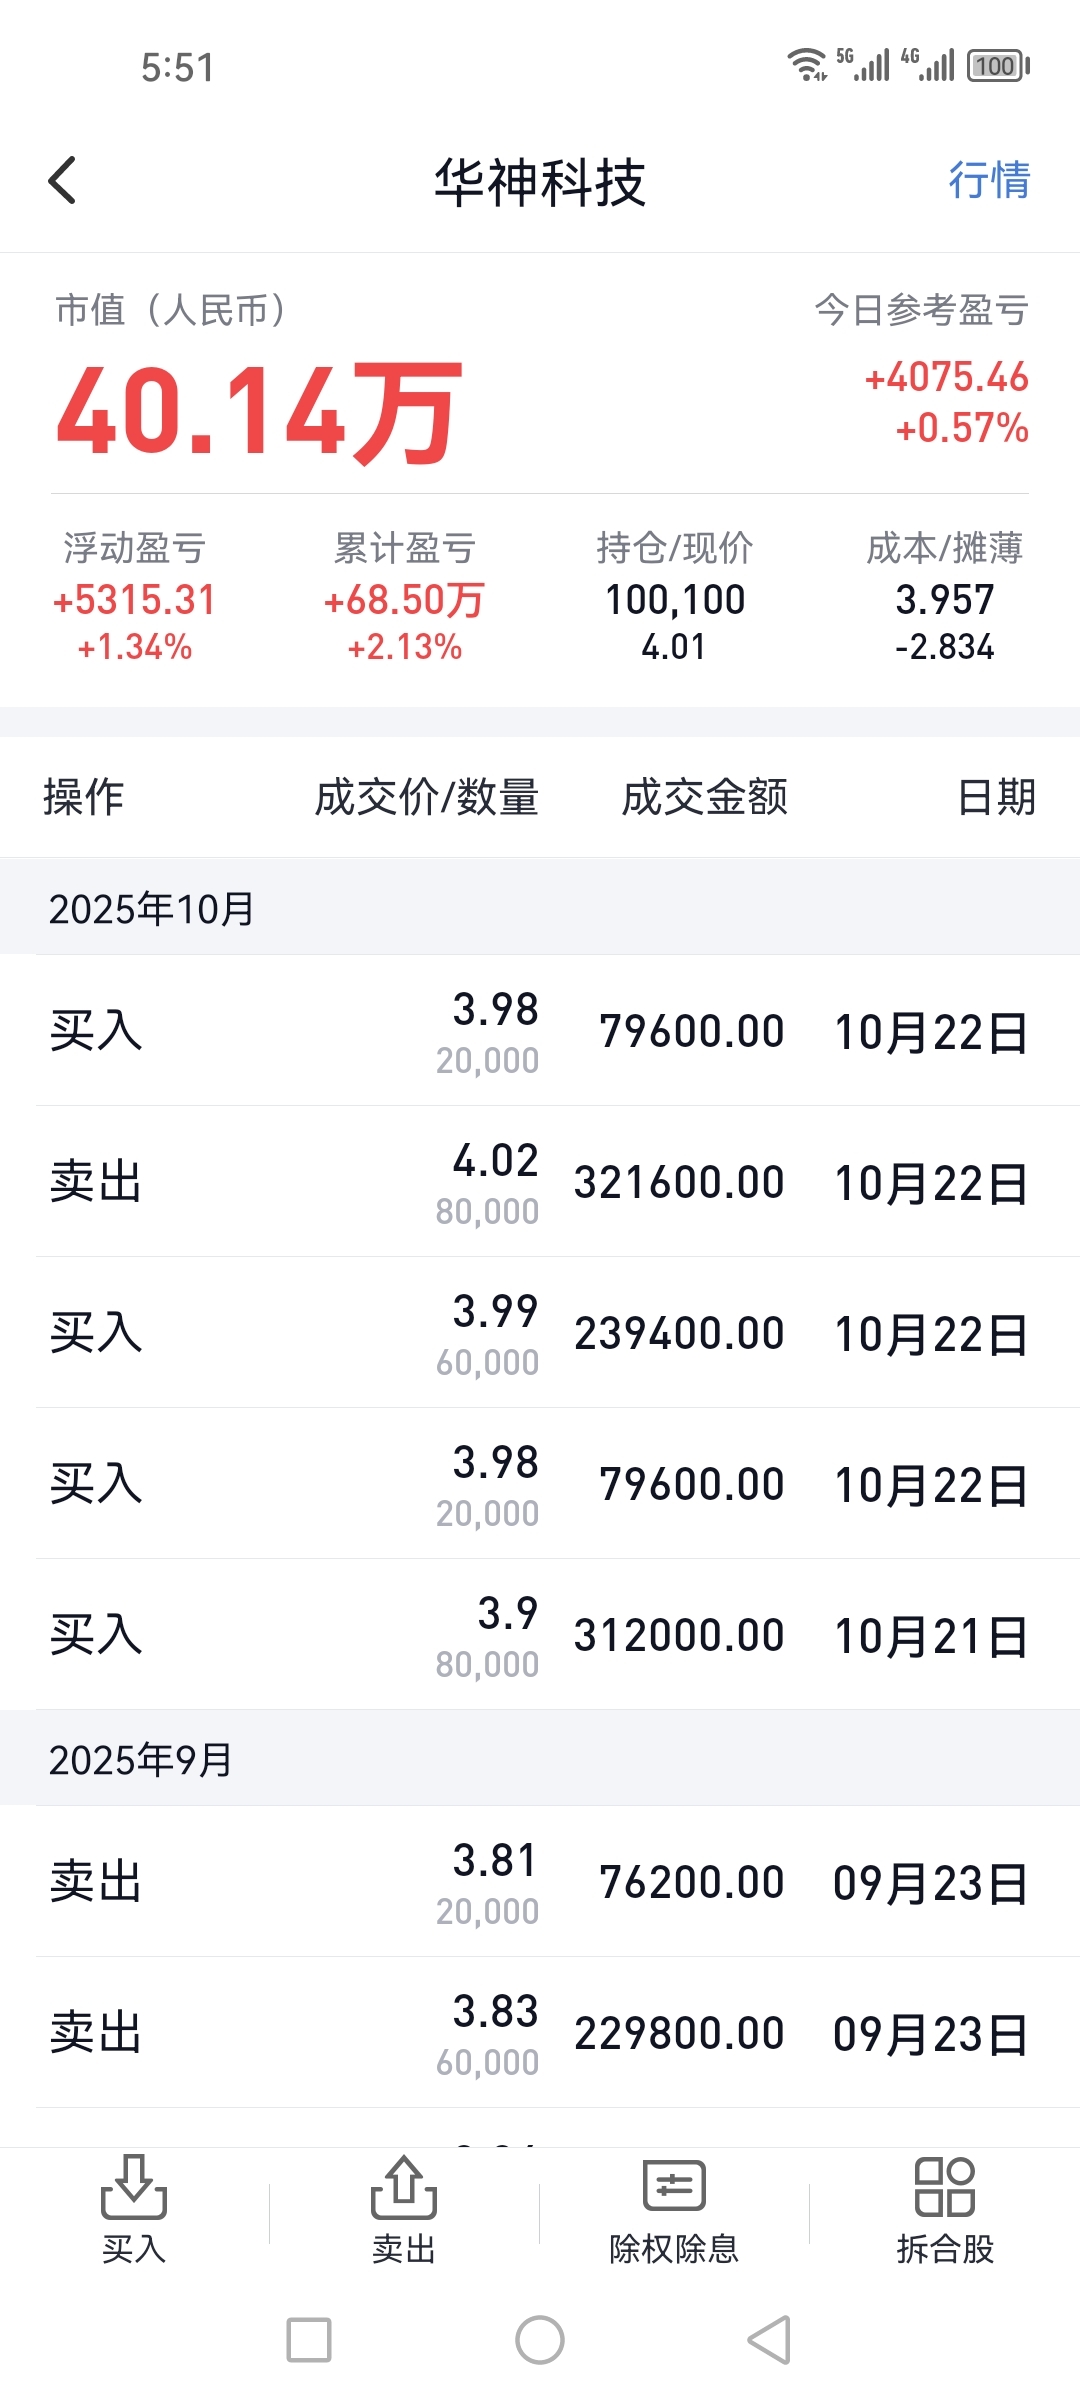Tap the 2025年10月 section header
Image resolution: width=1080 pixels, height=2400 pixels.
pos(152,908)
